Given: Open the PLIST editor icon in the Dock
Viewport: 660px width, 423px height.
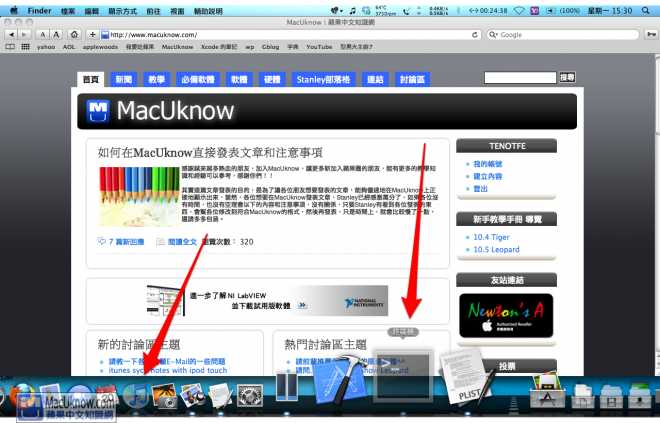Looking at the screenshot, I should coord(467,377).
